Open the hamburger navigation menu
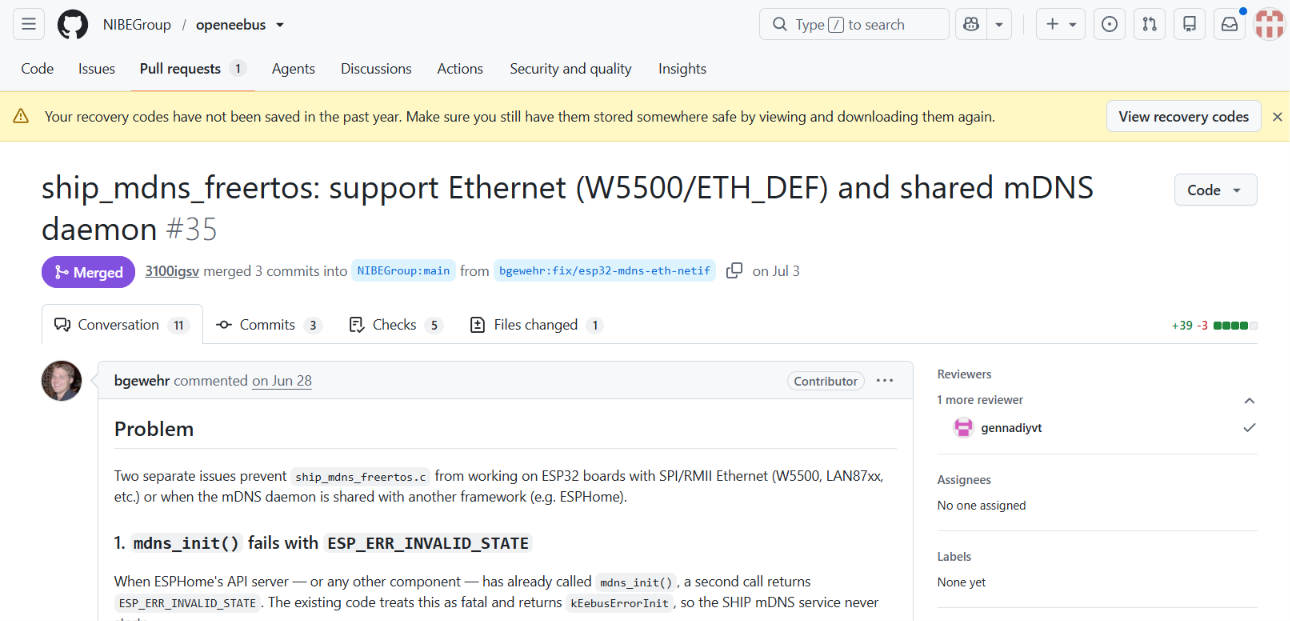Screen dimensions: 1290x621 (x=29, y=24)
